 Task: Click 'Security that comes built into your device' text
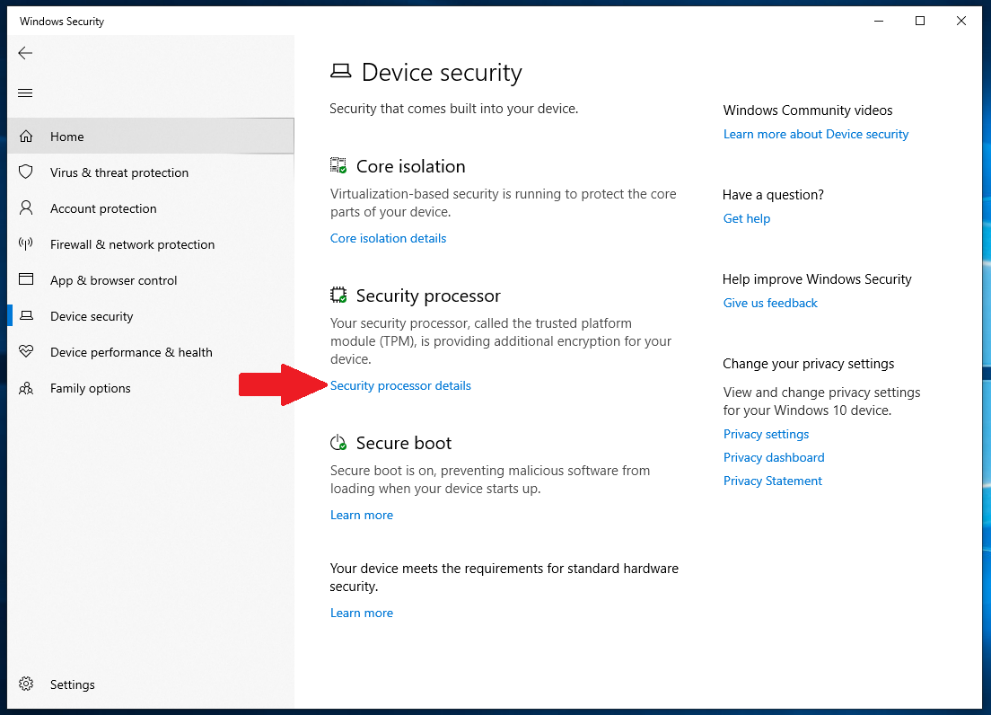click(454, 109)
